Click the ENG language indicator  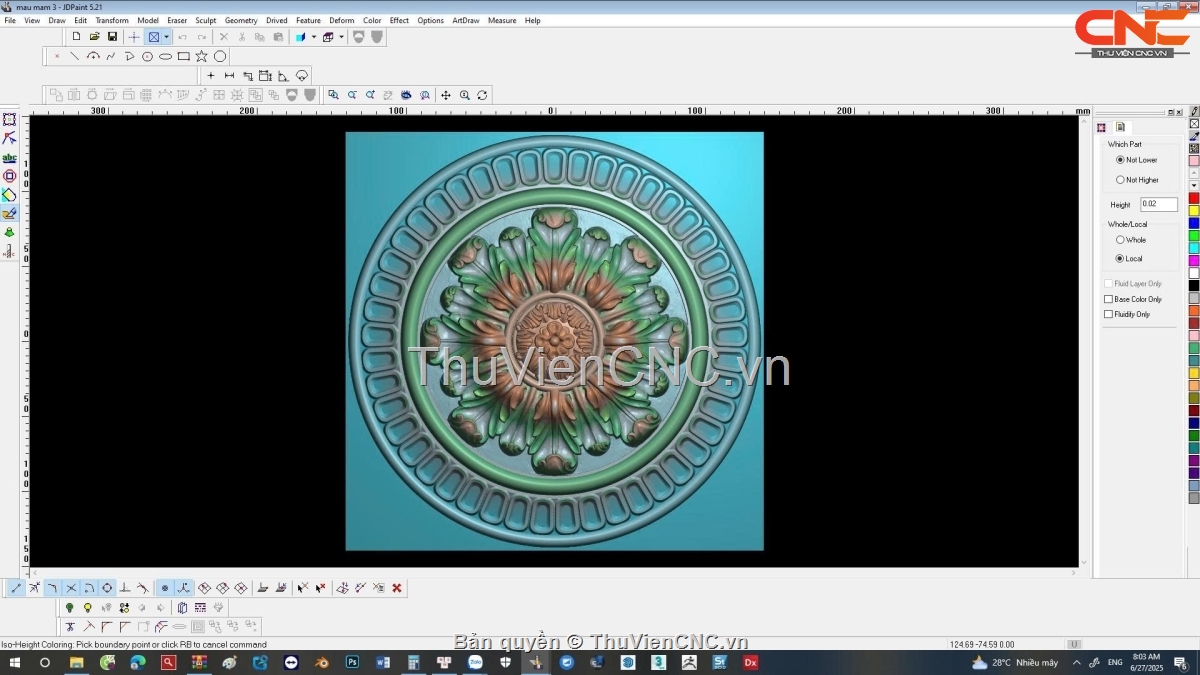(x=1115, y=662)
